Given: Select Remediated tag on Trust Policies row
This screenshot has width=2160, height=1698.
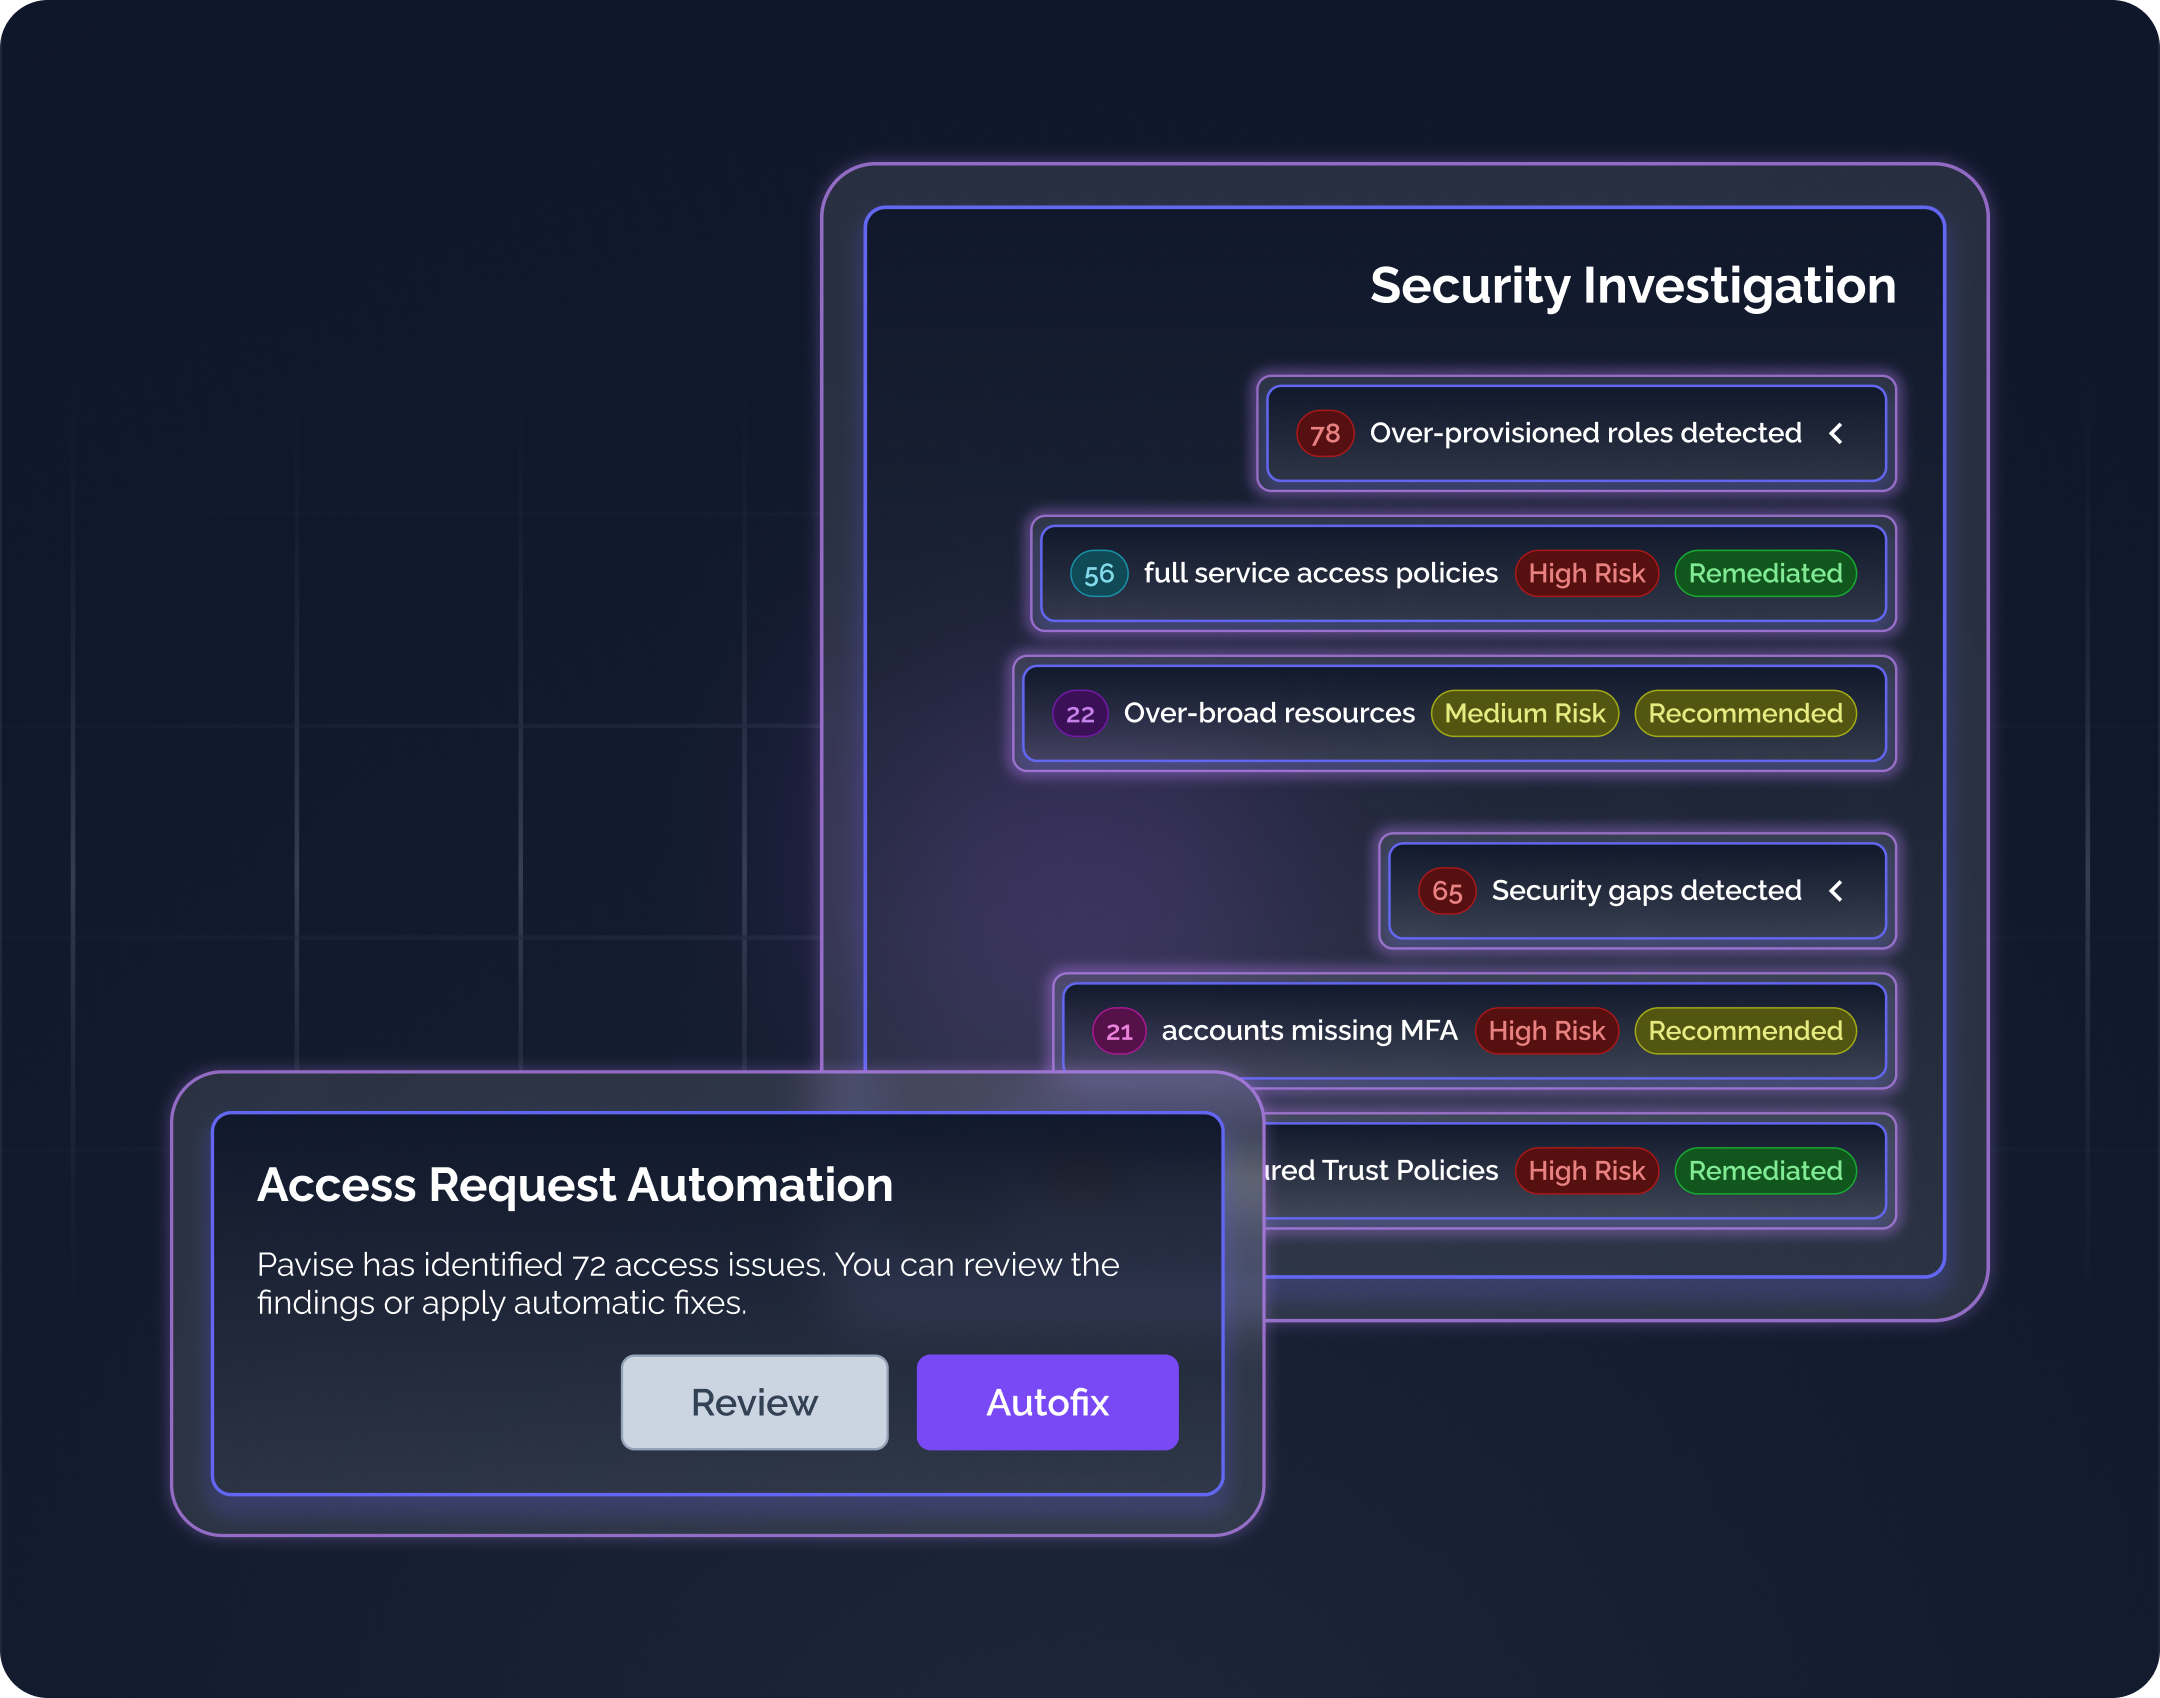Looking at the screenshot, I should click(x=1765, y=1170).
